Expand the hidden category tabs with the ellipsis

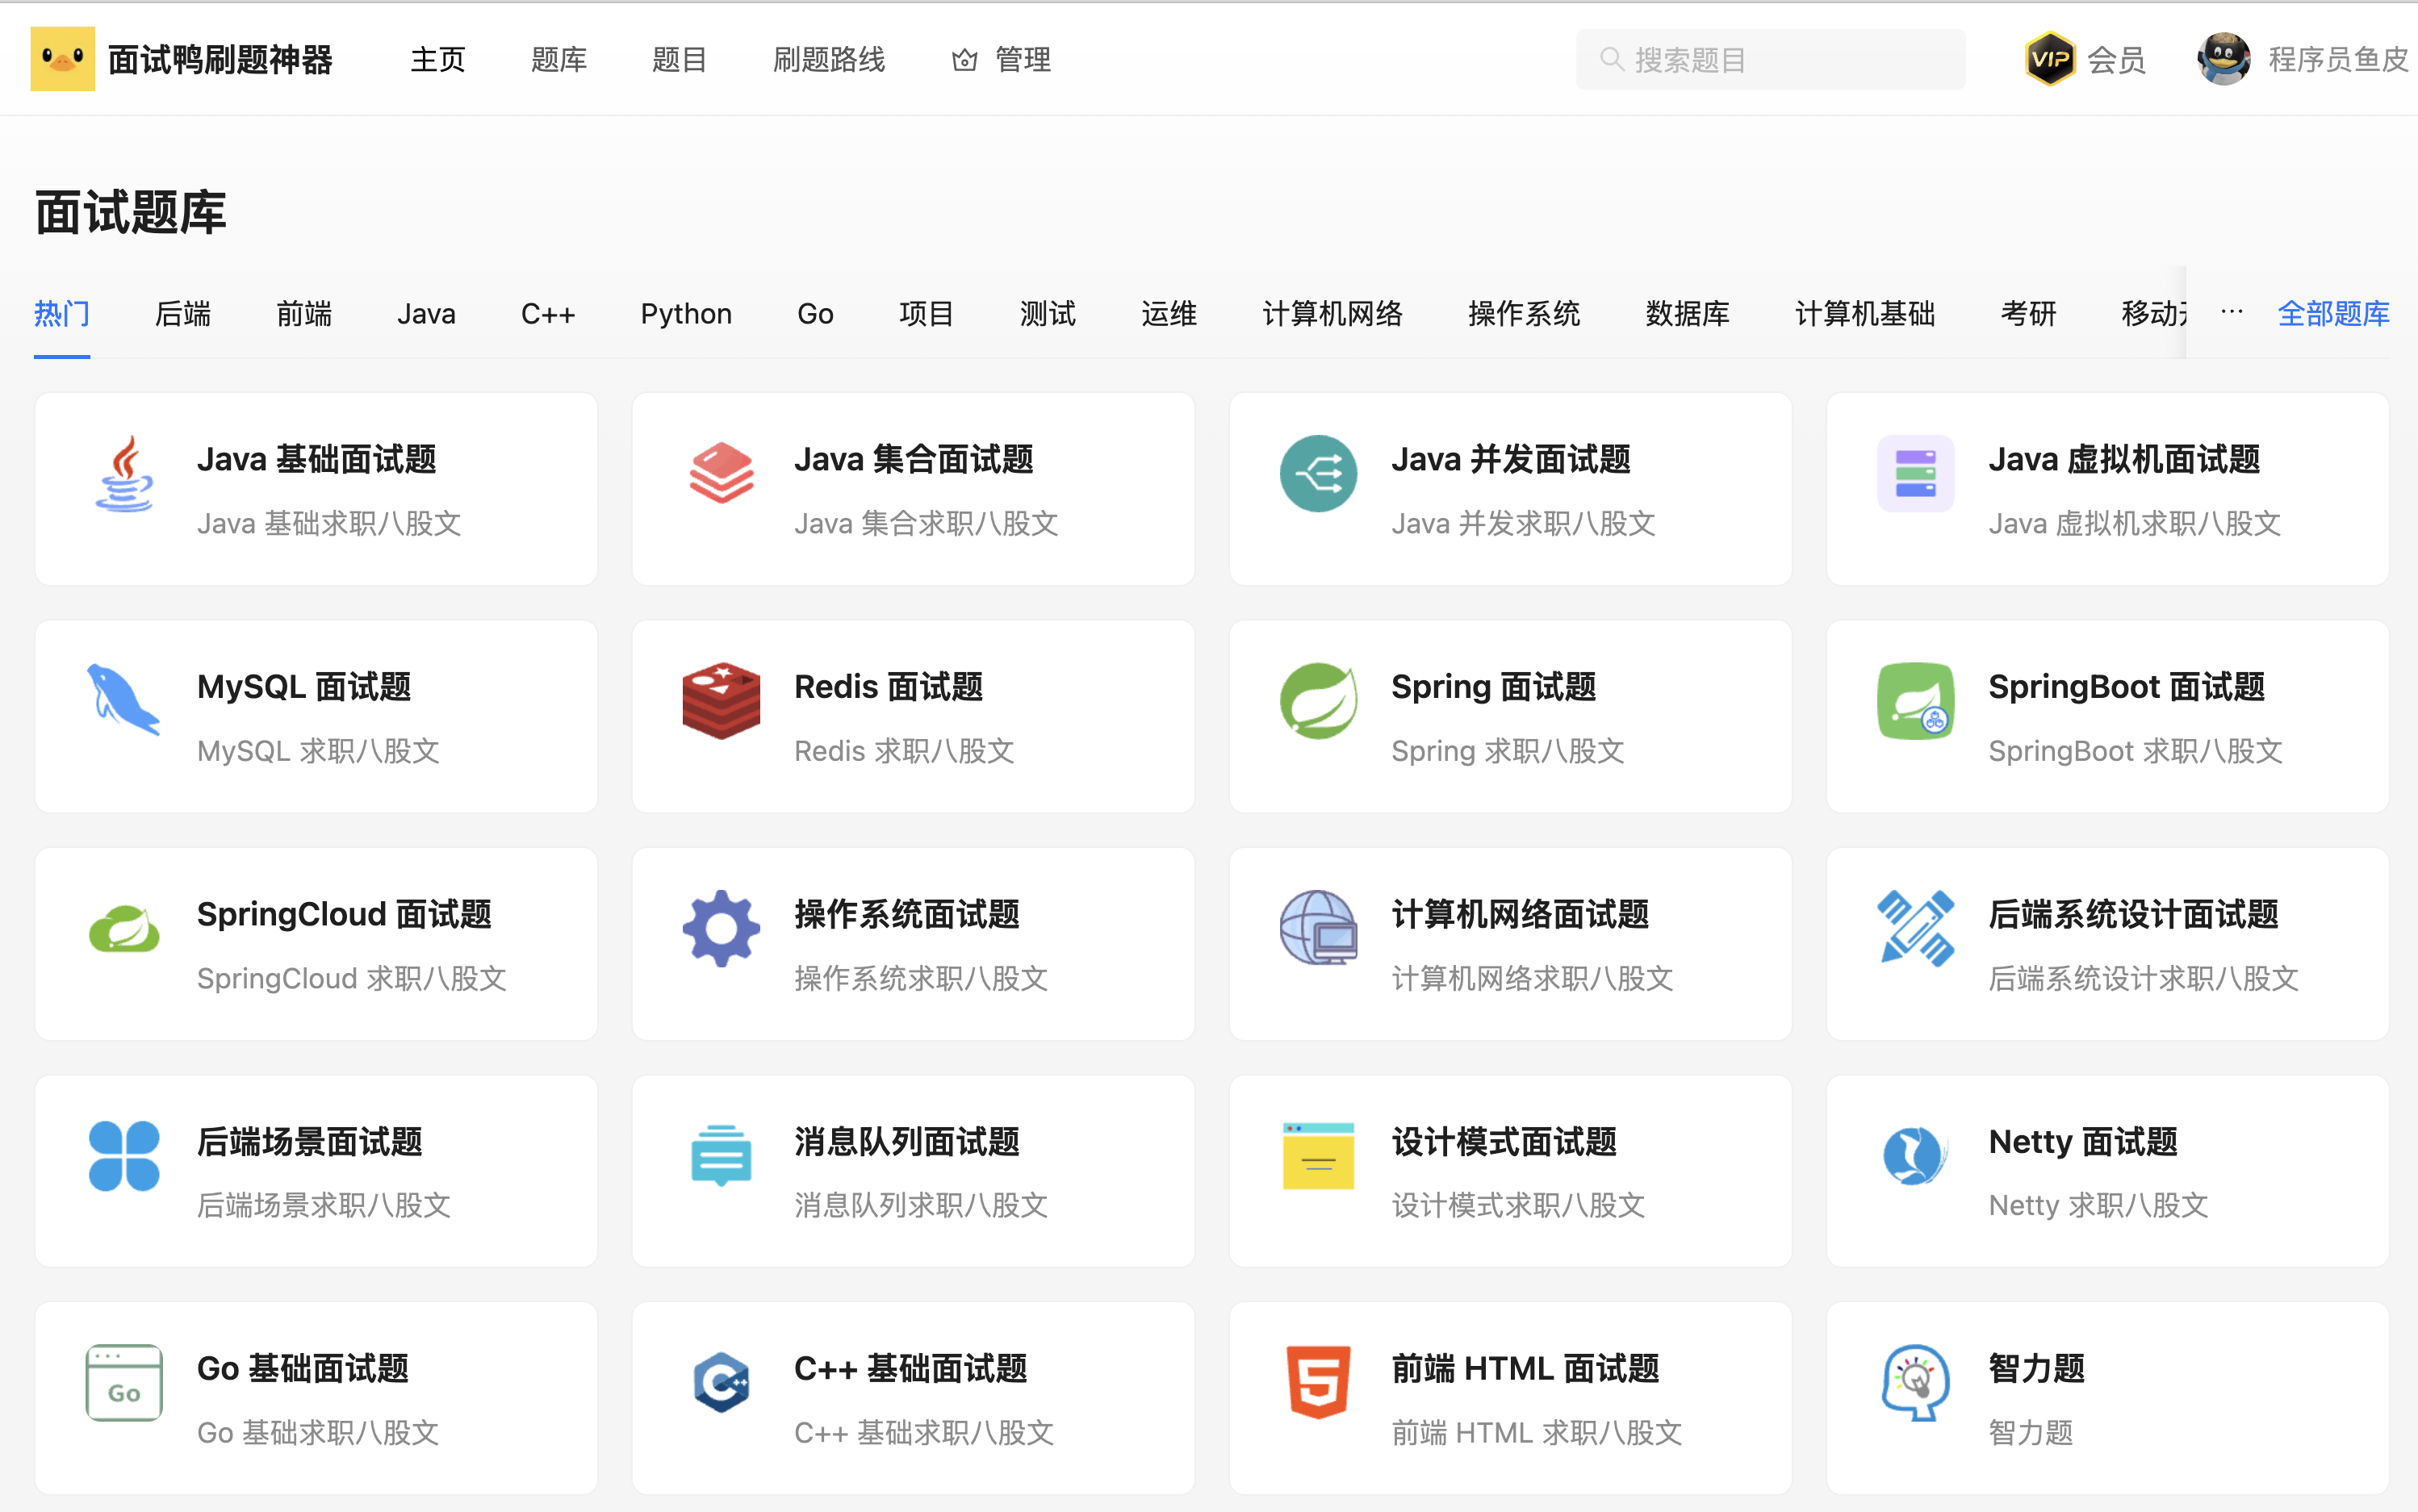[2233, 312]
